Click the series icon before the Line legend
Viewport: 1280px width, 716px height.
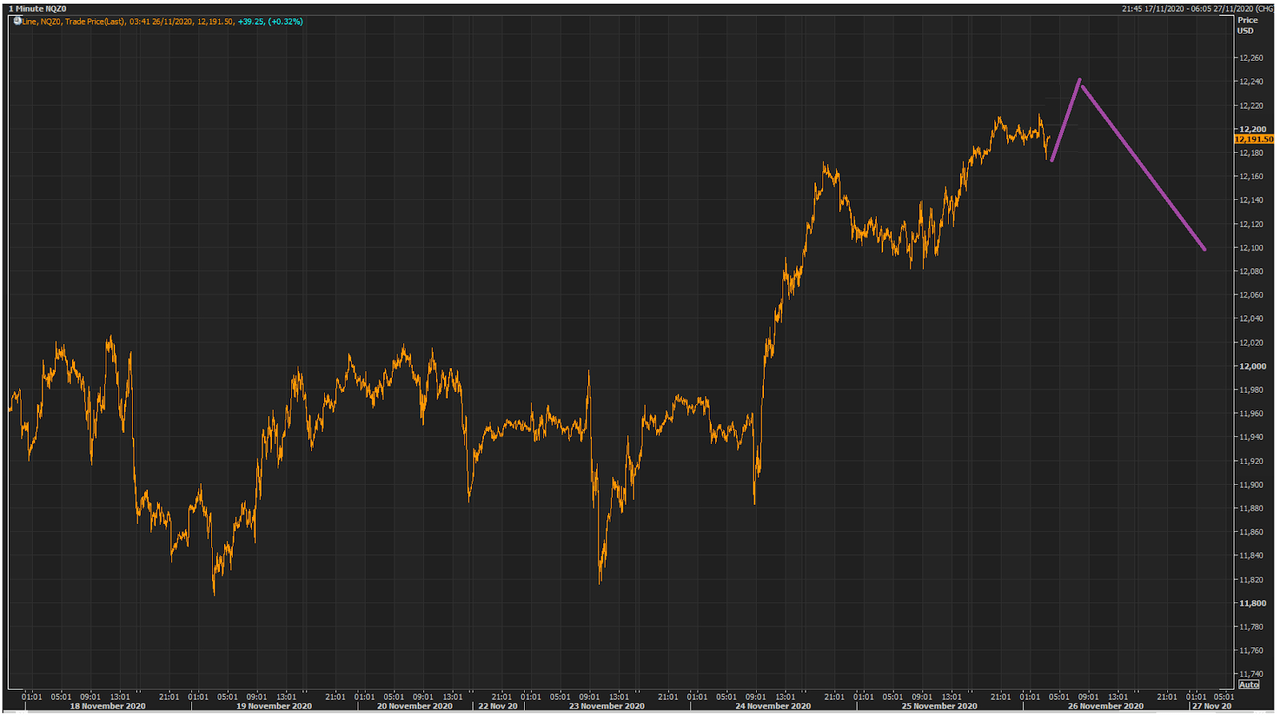[17, 20]
